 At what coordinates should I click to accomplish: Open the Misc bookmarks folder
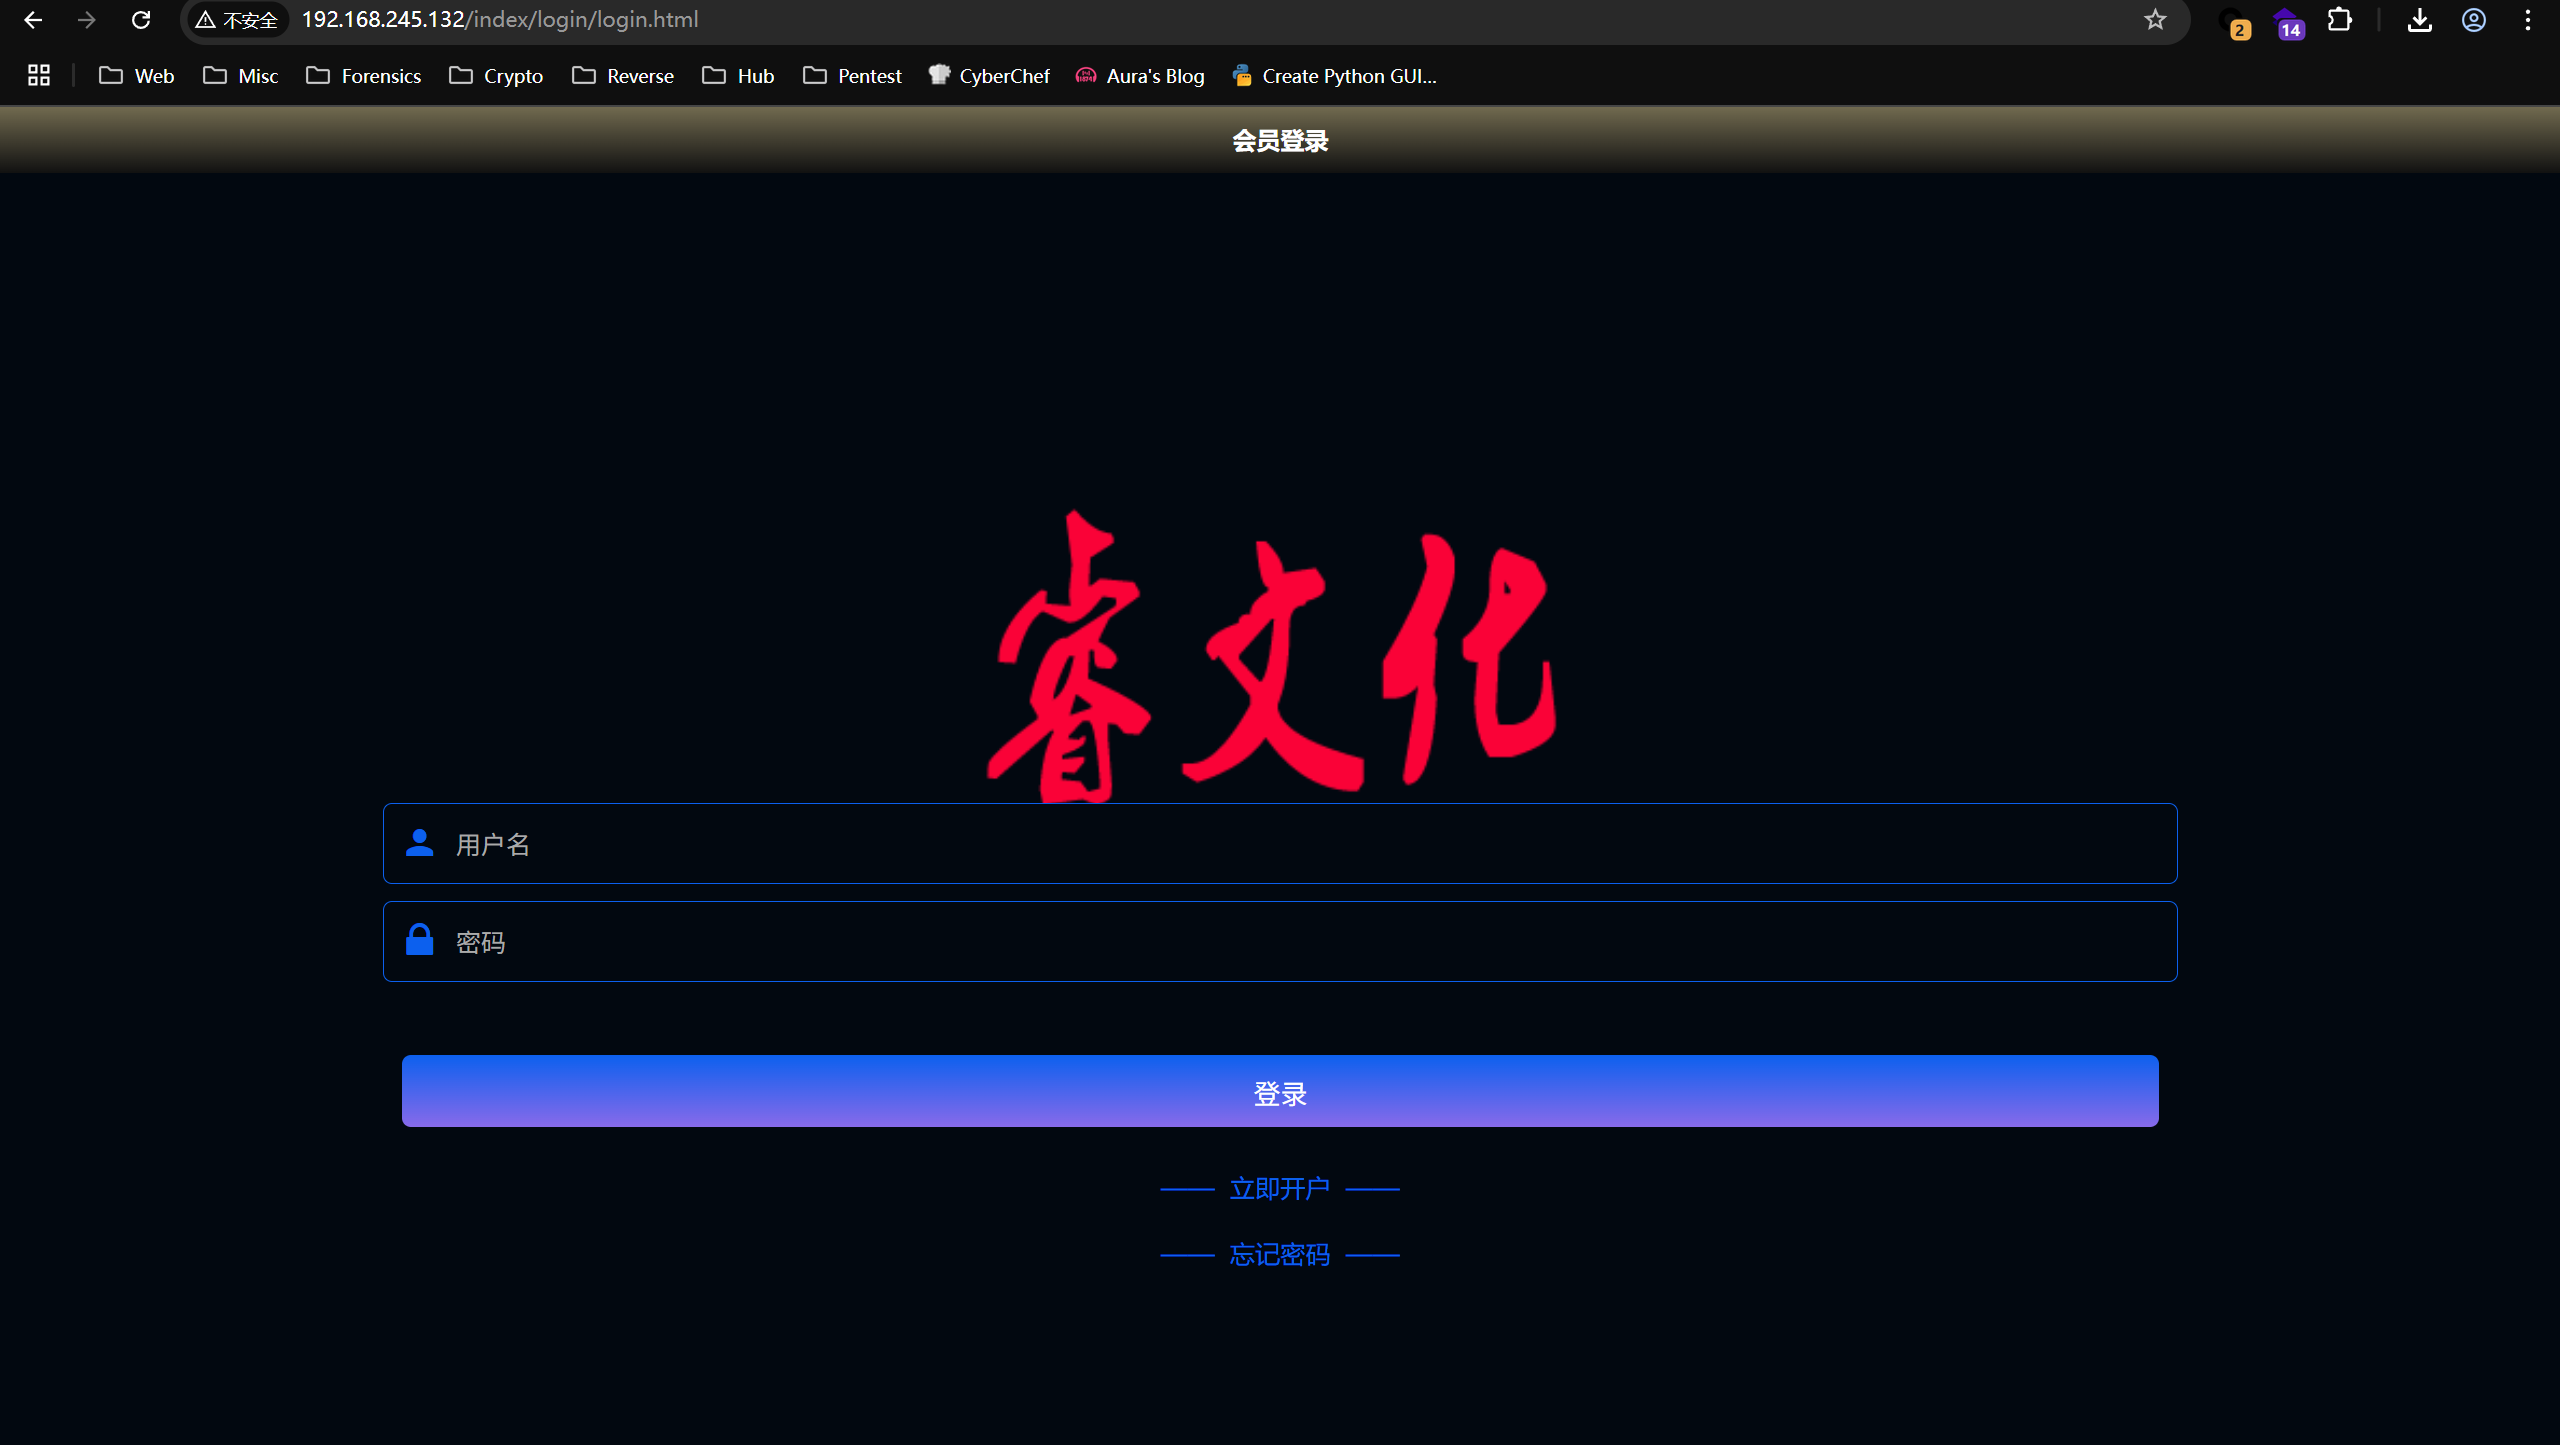[241, 76]
